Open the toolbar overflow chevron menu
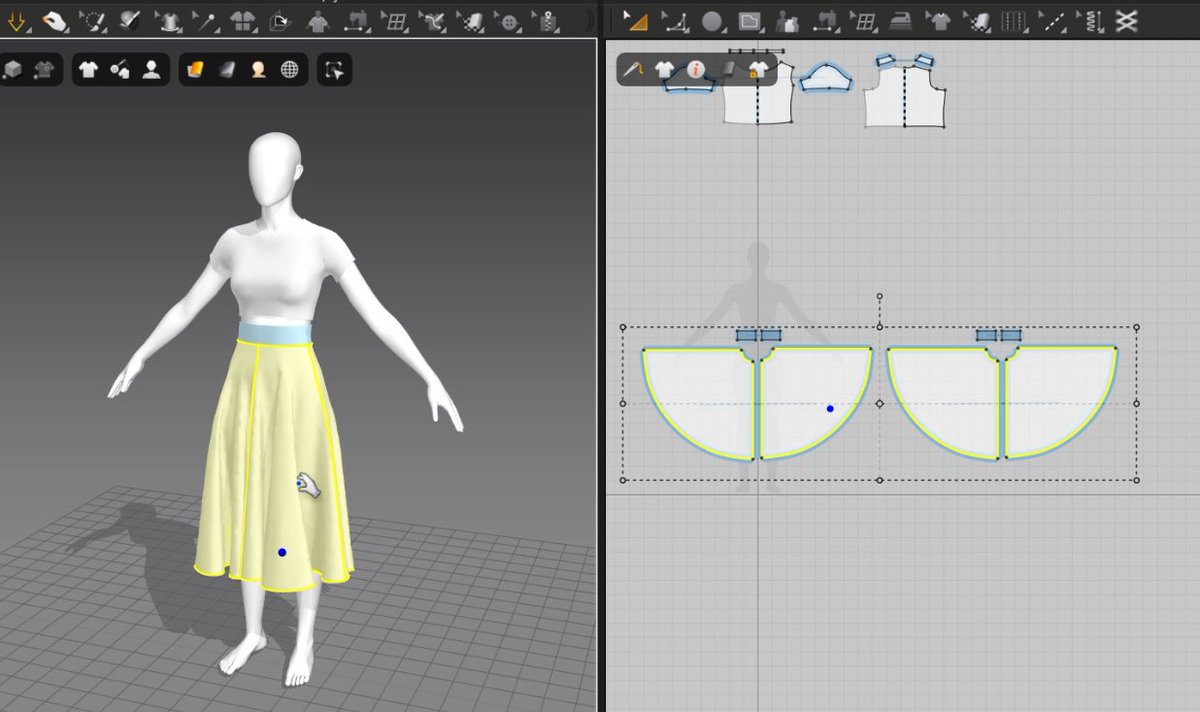 click(590, 20)
